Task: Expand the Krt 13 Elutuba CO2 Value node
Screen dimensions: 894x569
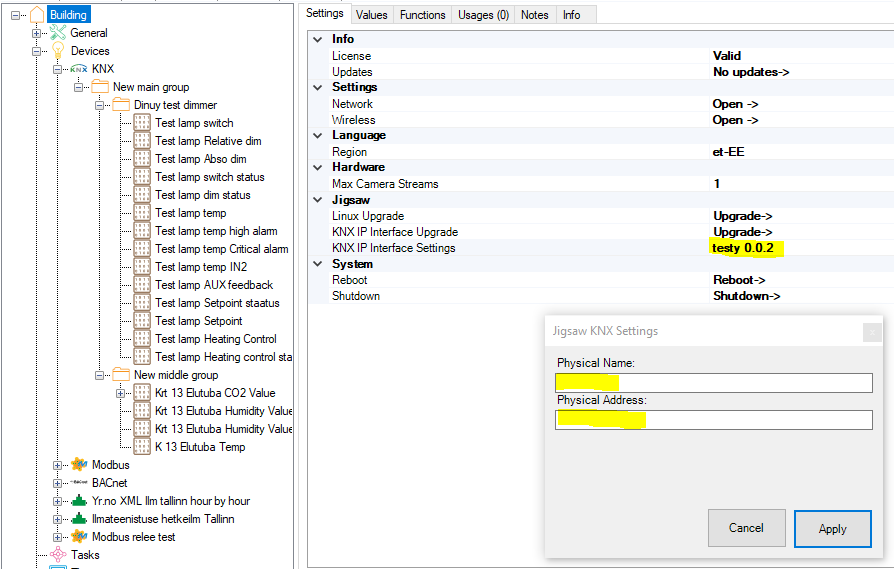Action: (x=121, y=393)
